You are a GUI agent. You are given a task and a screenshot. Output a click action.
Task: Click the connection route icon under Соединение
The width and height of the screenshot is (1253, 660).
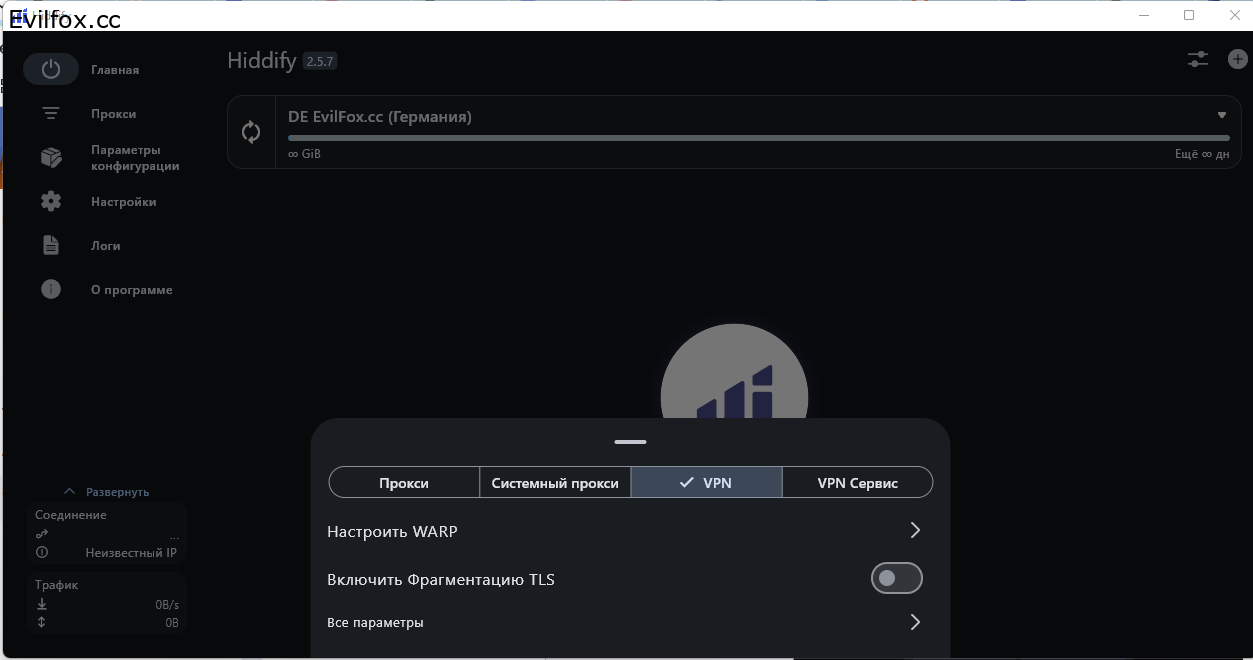tap(42, 535)
